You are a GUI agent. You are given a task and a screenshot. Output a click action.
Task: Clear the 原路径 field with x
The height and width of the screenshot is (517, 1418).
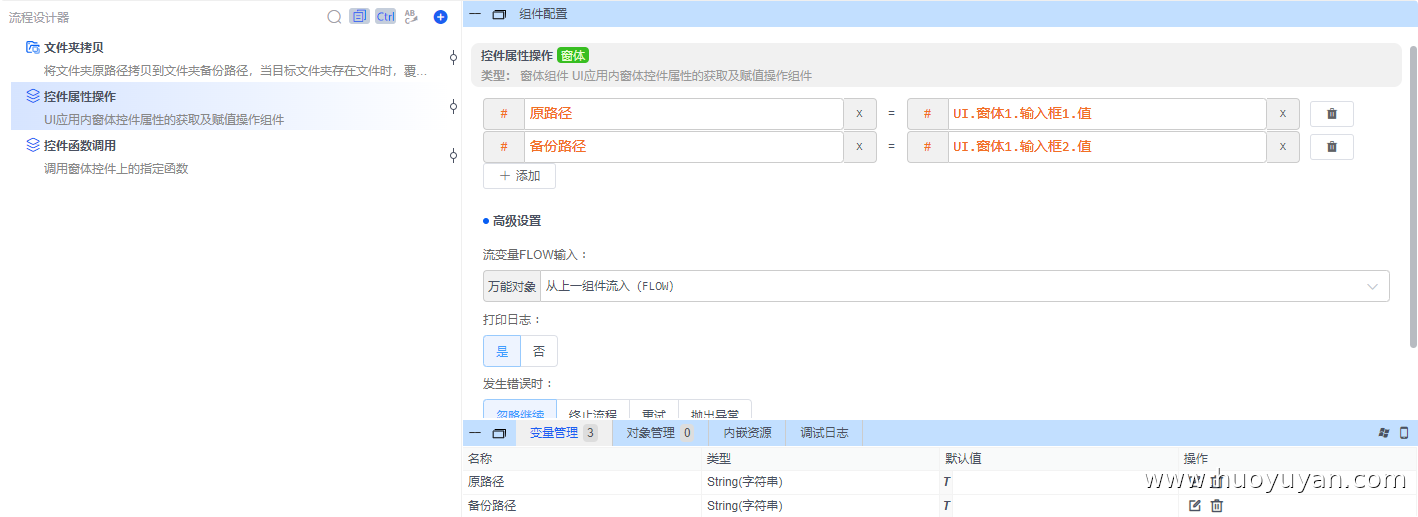[859, 114]
